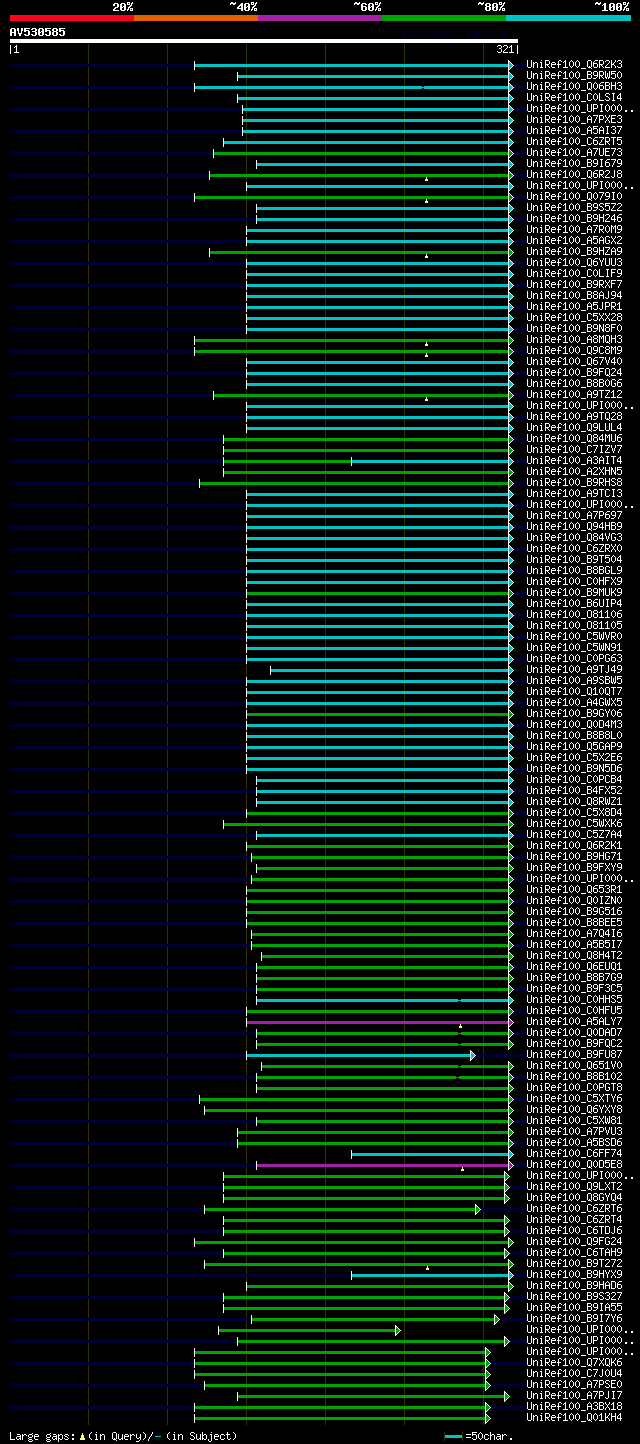640x1444 pixels.
Task: Select the UniRef100_A5ALY7 label
Action: [x=574, y=1022]
